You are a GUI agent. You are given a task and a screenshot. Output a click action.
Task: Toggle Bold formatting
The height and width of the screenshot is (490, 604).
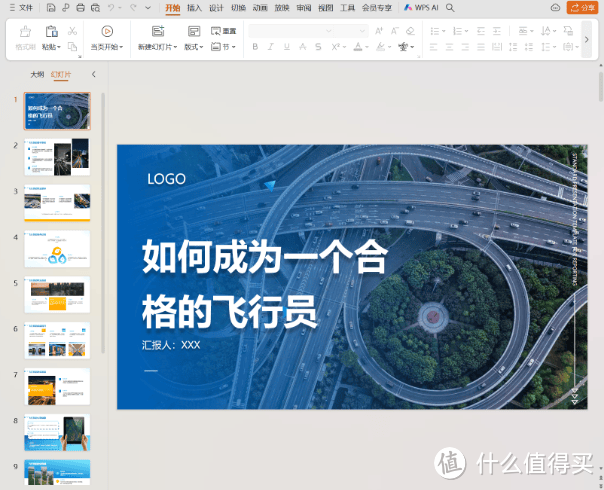coord(255,47)
